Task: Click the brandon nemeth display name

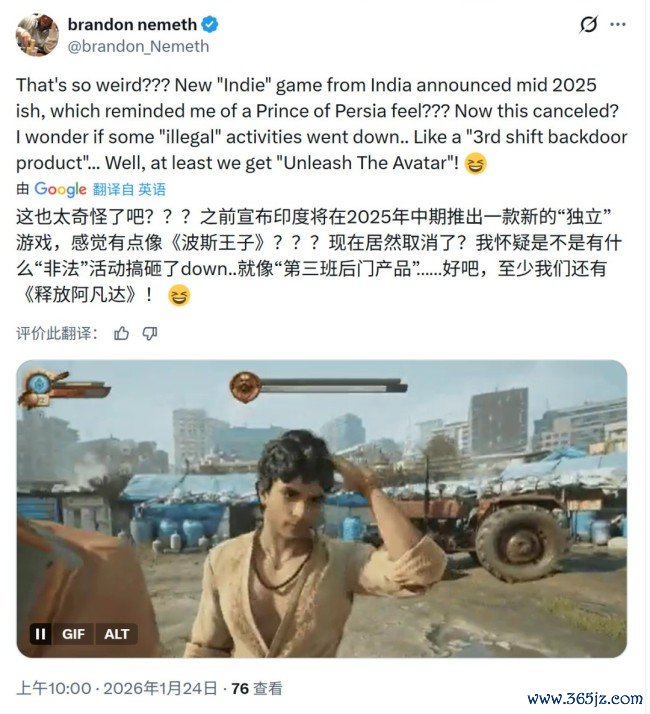Action: pyautogui.click(x=132, y=24)
